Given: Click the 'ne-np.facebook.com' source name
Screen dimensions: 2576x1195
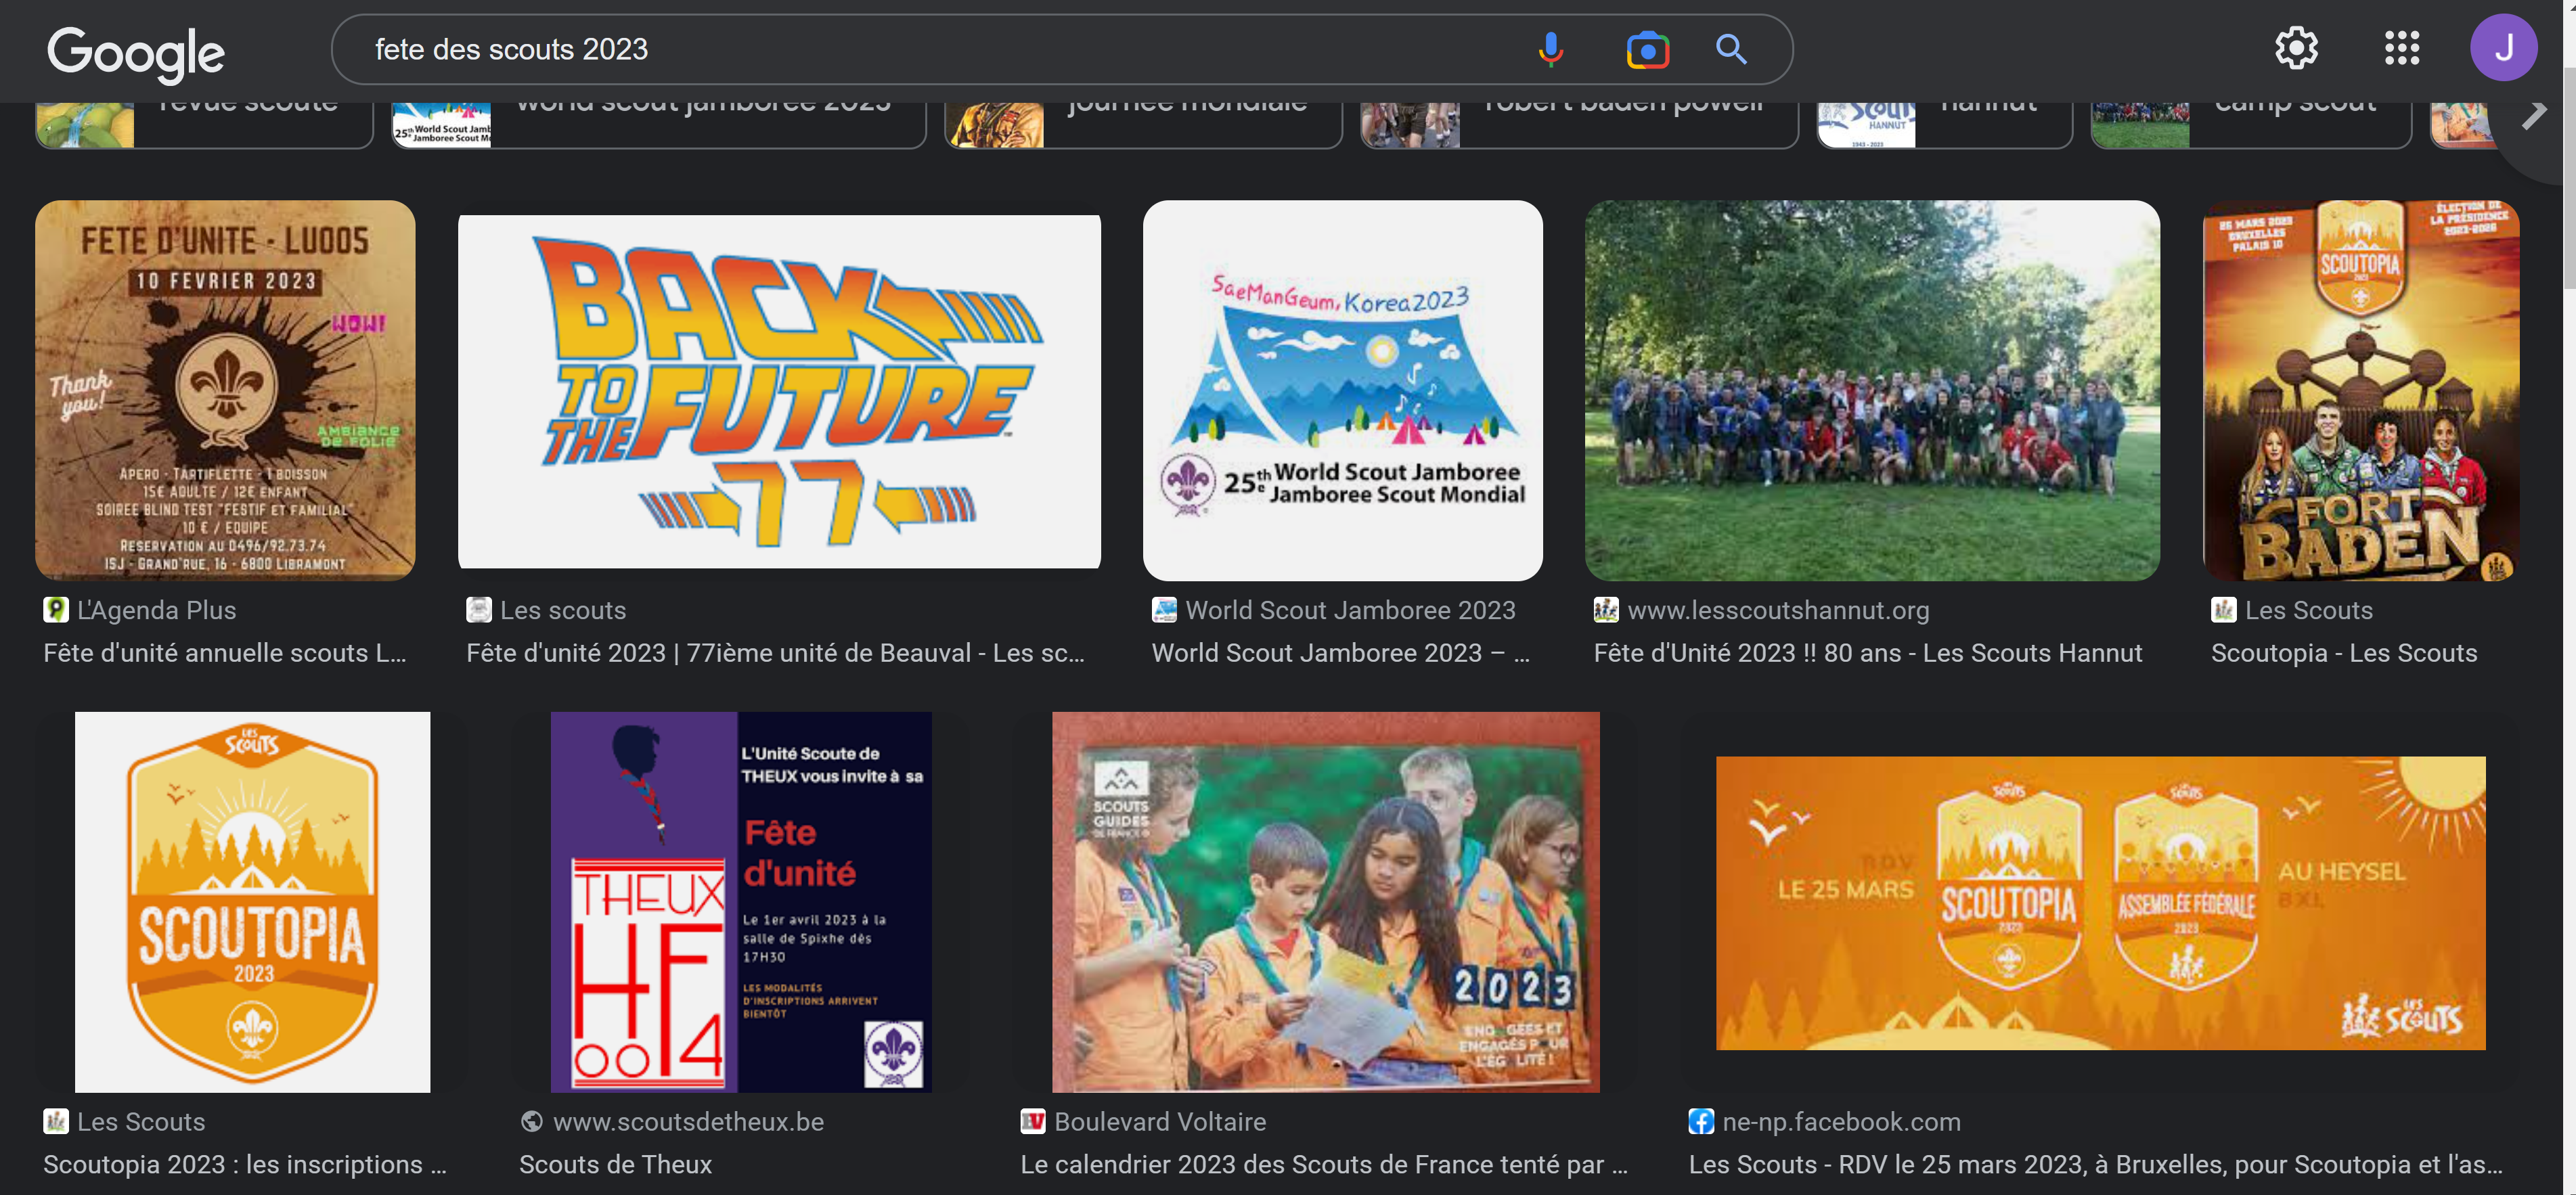Looking at the screenshot, I should 1841,1122.
